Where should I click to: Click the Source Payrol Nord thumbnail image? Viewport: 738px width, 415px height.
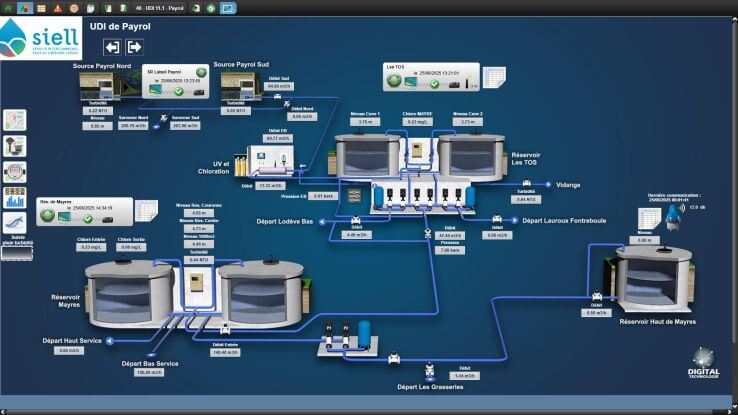(110, 84)
